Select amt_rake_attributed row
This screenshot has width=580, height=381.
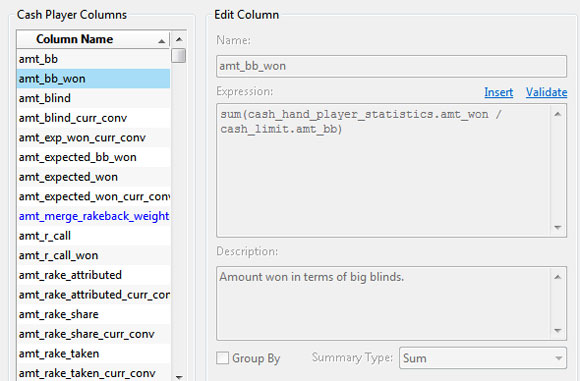94,274
